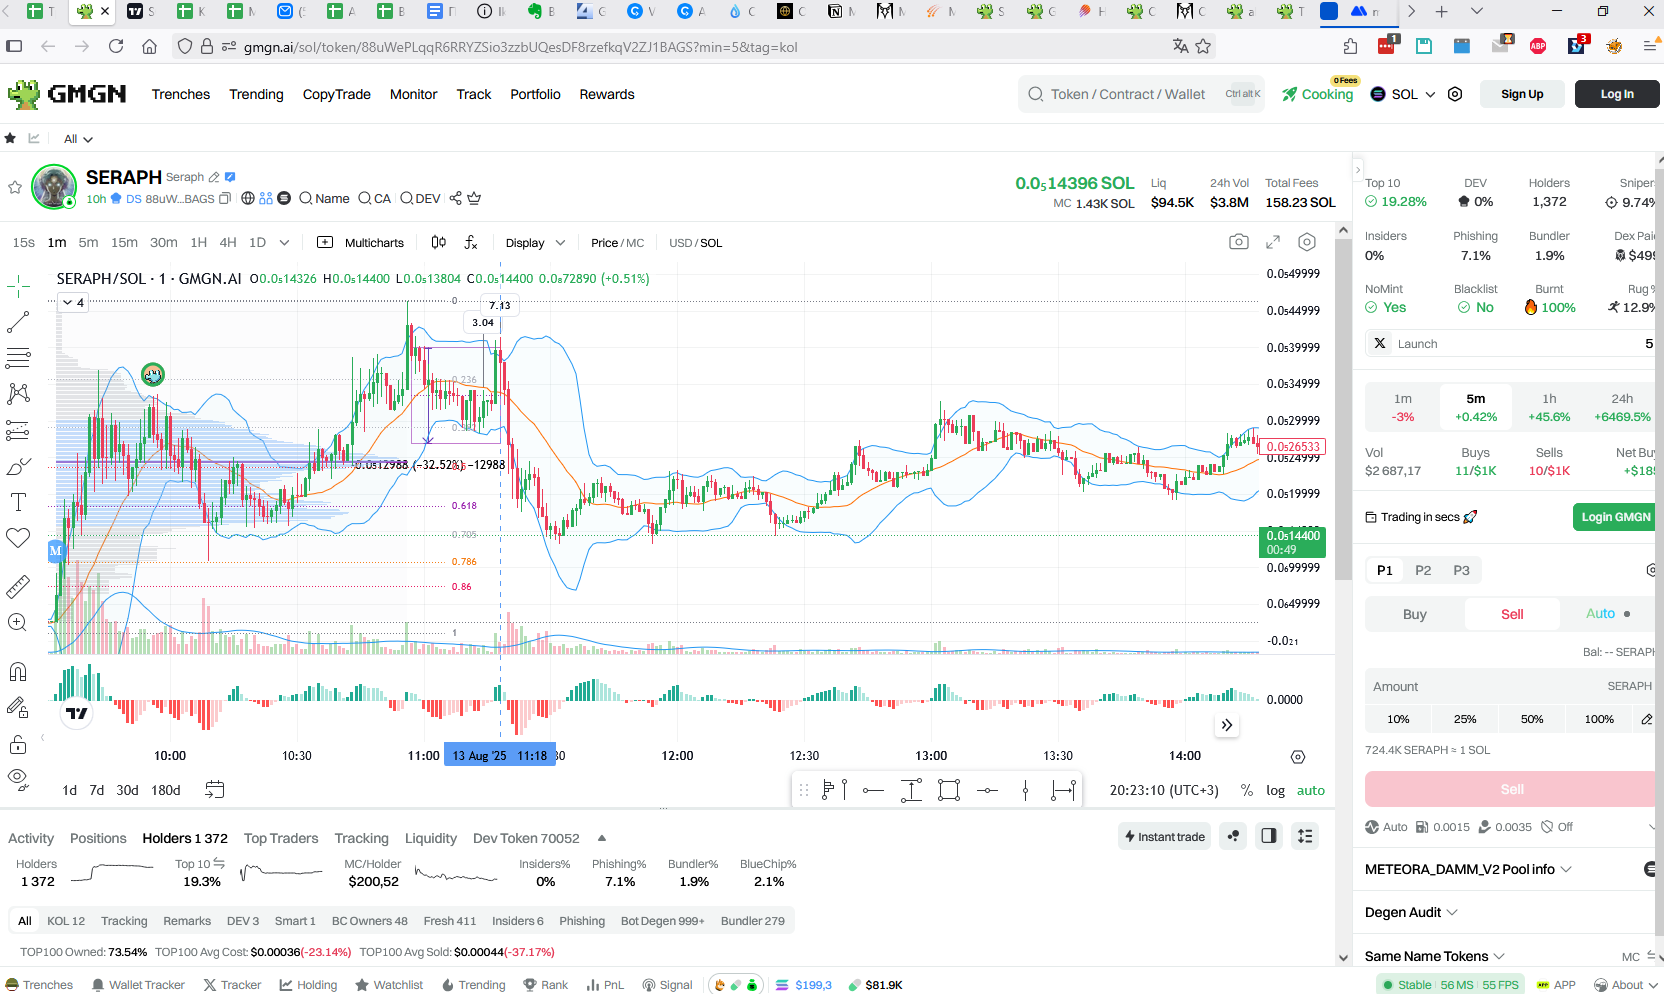Viewport: 1664px width, 994px height.
Task: Open the date range calendar icon
Action: click(214, 789)
